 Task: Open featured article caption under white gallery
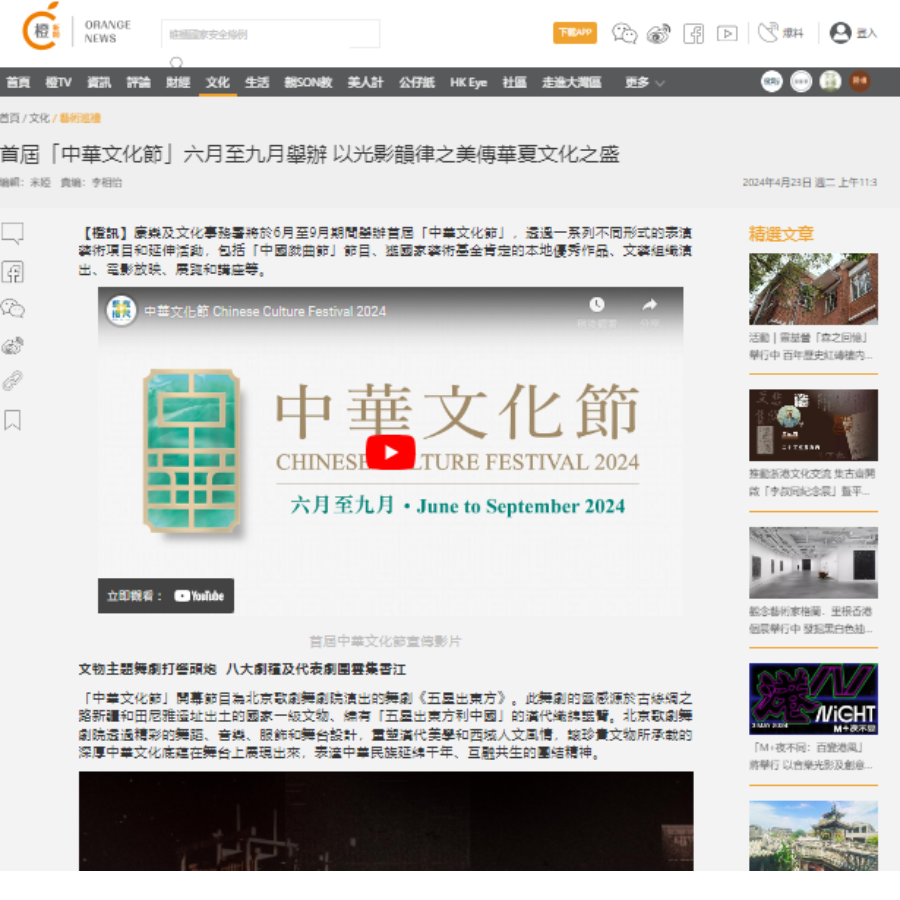[x=811, y=620]
